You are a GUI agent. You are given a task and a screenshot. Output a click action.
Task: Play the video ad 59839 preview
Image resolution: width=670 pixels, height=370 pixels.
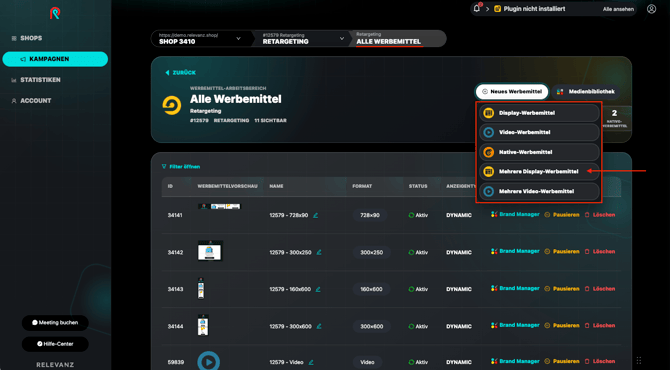[209, 361]
